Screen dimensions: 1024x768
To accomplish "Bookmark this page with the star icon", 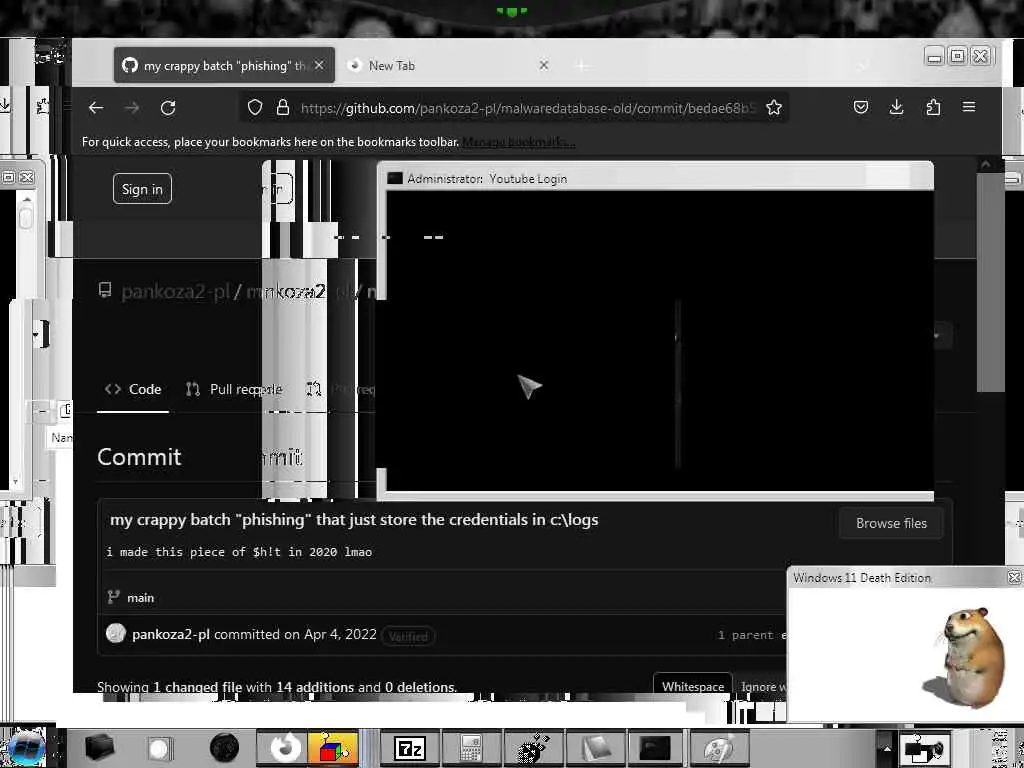I will tap(774, 107).
